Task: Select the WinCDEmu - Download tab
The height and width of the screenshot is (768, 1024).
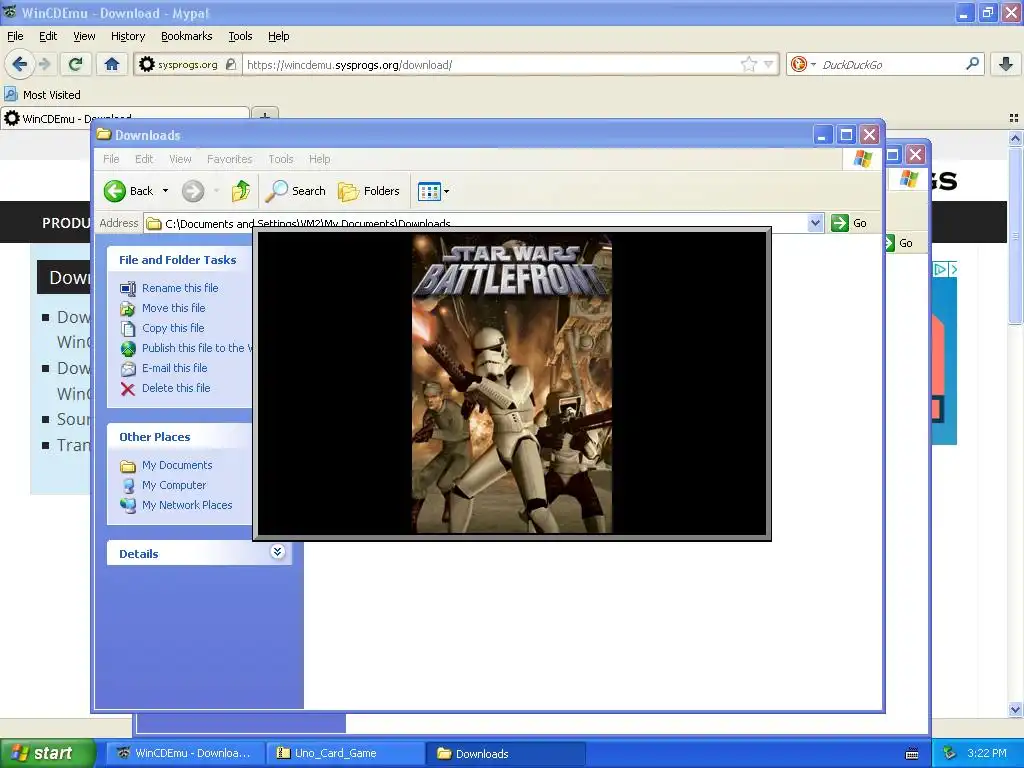Action: pos(125,118)
